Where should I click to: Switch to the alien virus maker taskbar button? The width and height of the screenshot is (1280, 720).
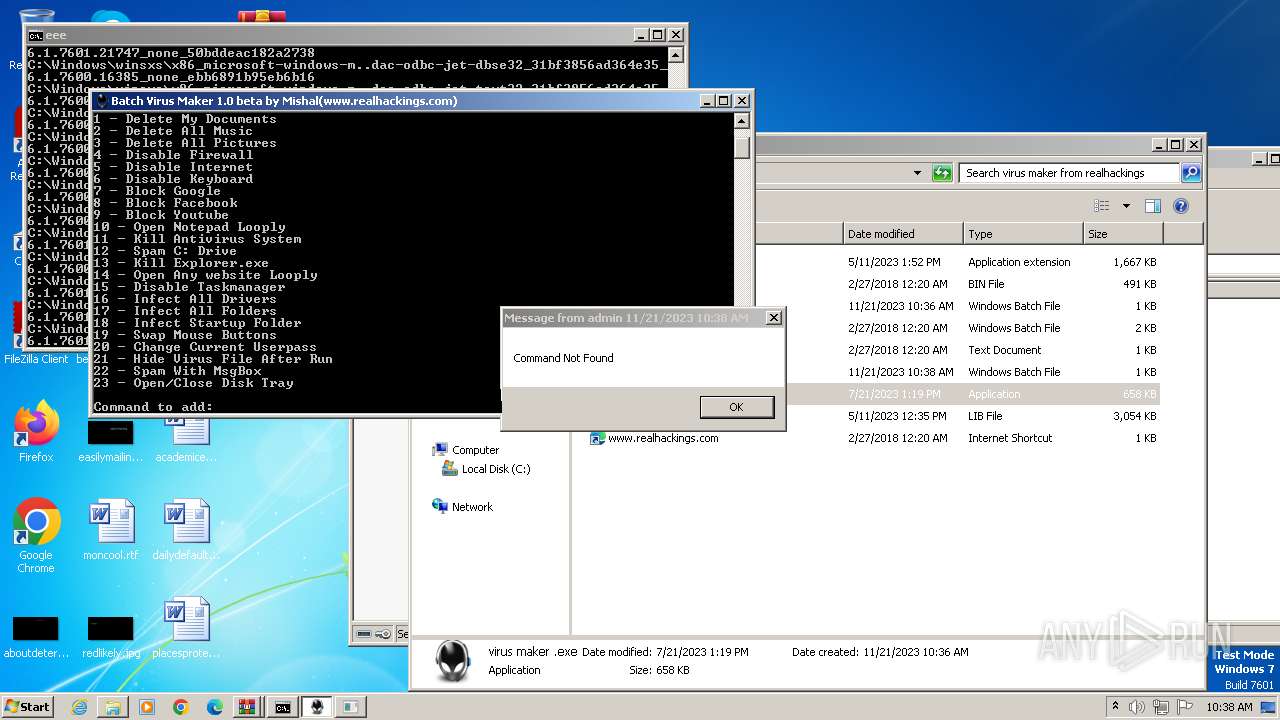click(x=317, y=707)
